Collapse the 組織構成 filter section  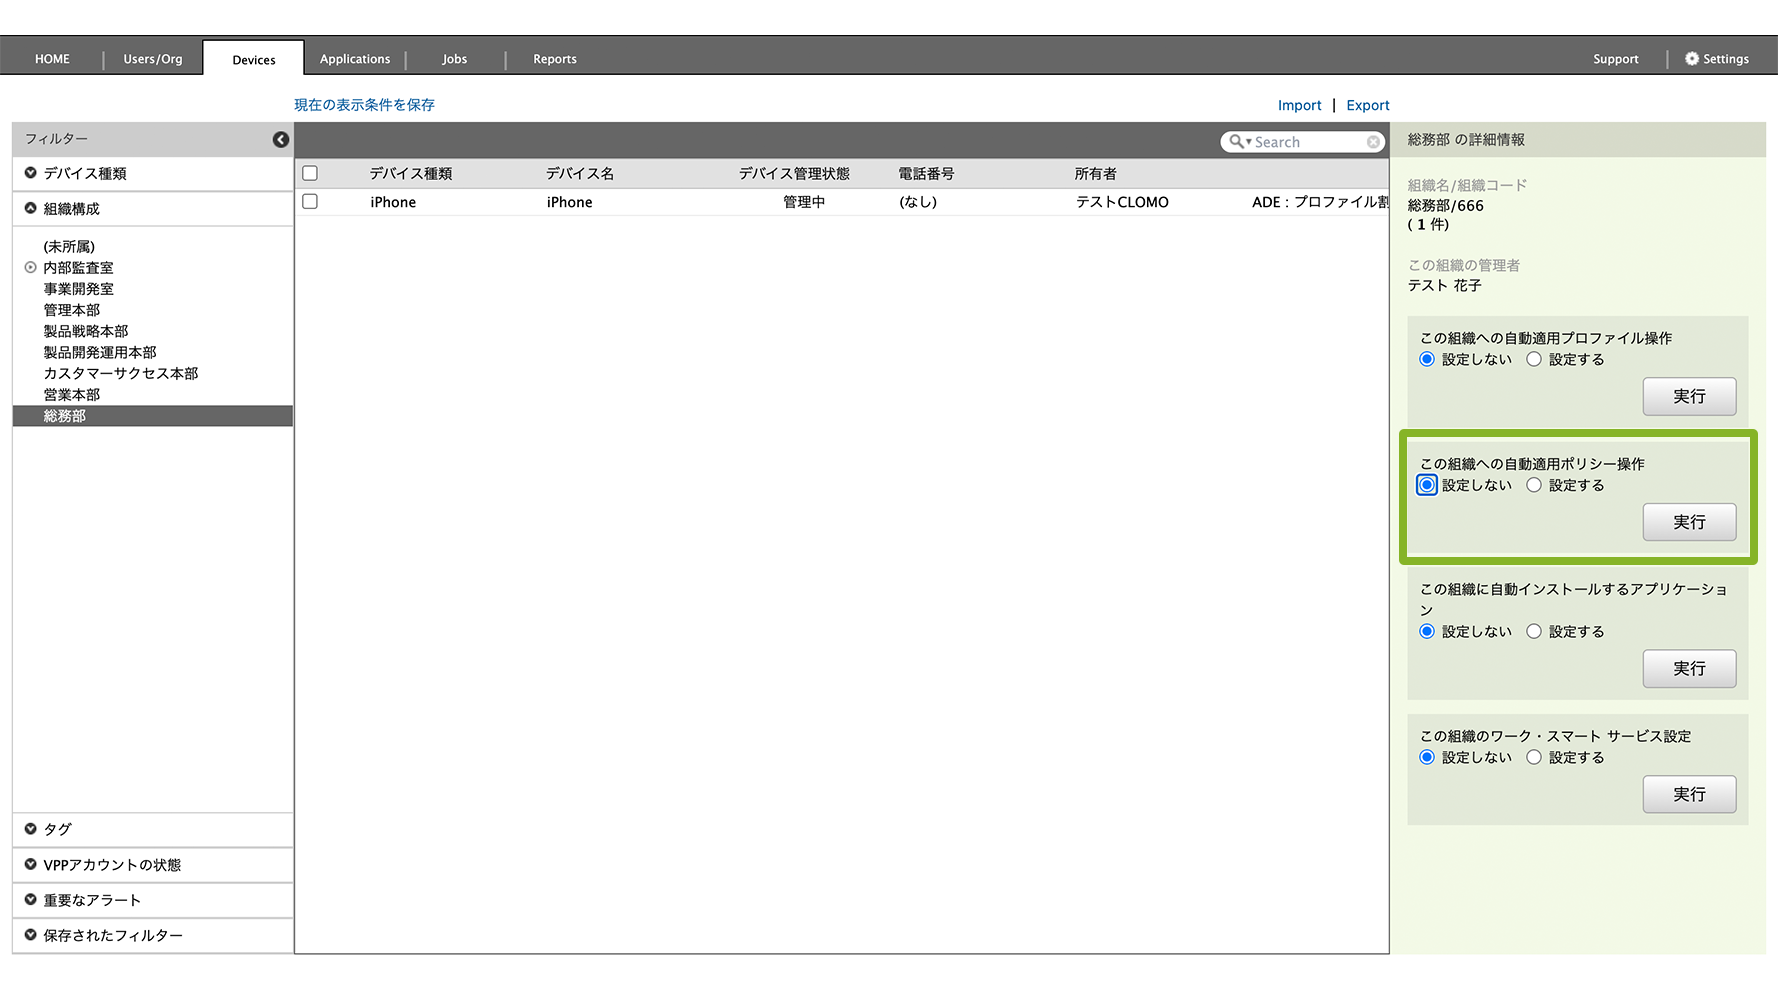(31, 208)
